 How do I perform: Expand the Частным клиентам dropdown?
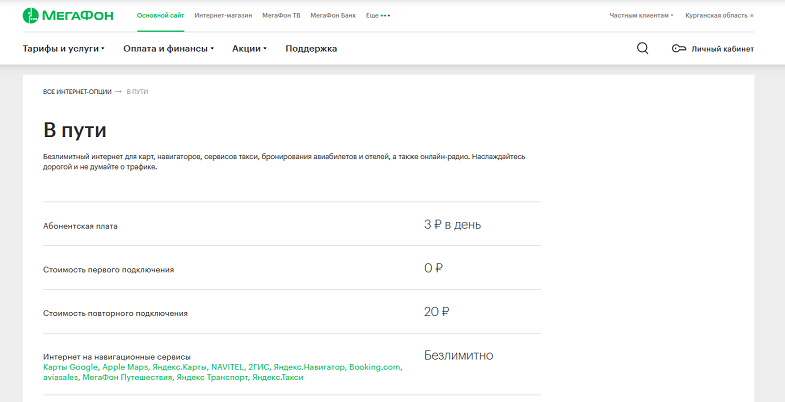click(x=641, y=16)
